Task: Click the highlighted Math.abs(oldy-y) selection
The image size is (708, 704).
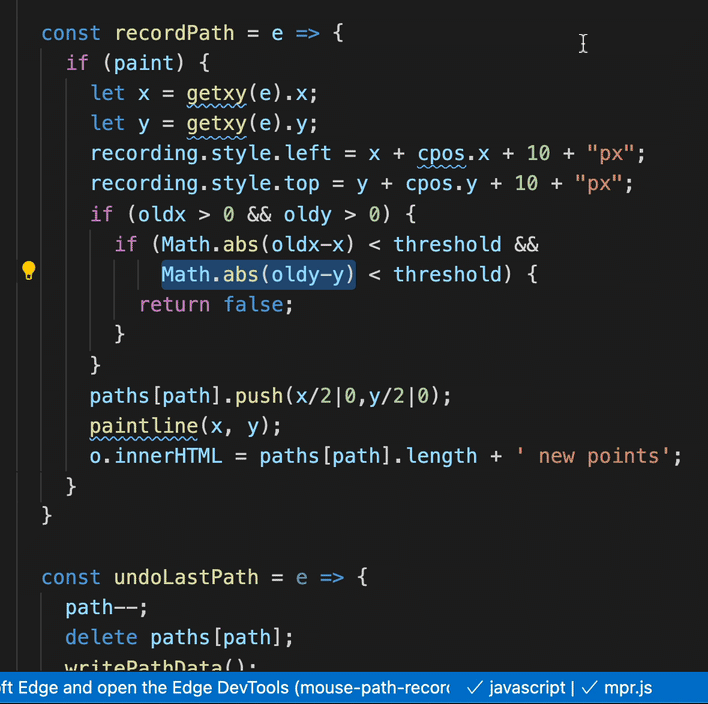Action: click(x=258, y=274)
